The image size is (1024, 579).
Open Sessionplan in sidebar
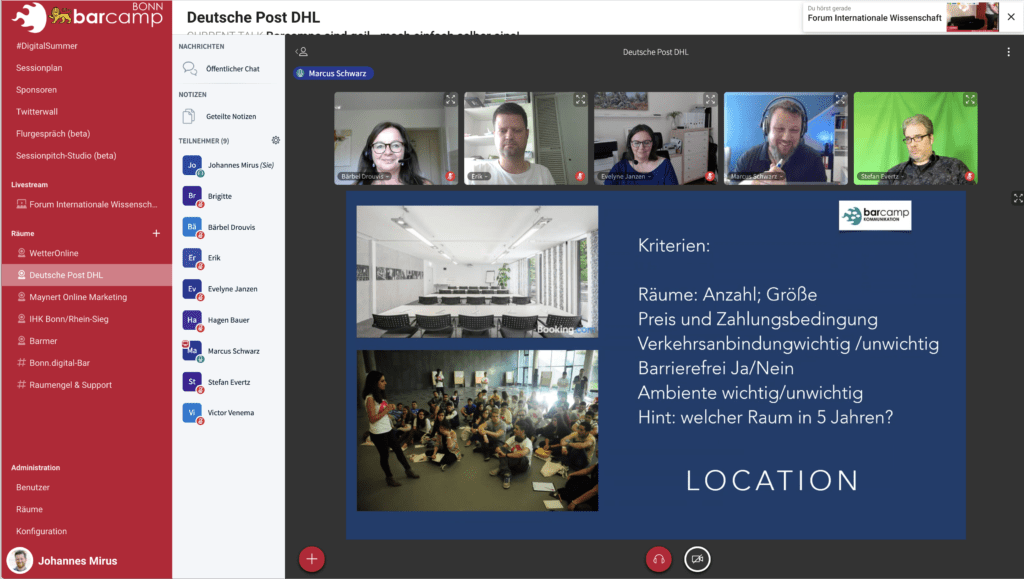click(39, 68)
